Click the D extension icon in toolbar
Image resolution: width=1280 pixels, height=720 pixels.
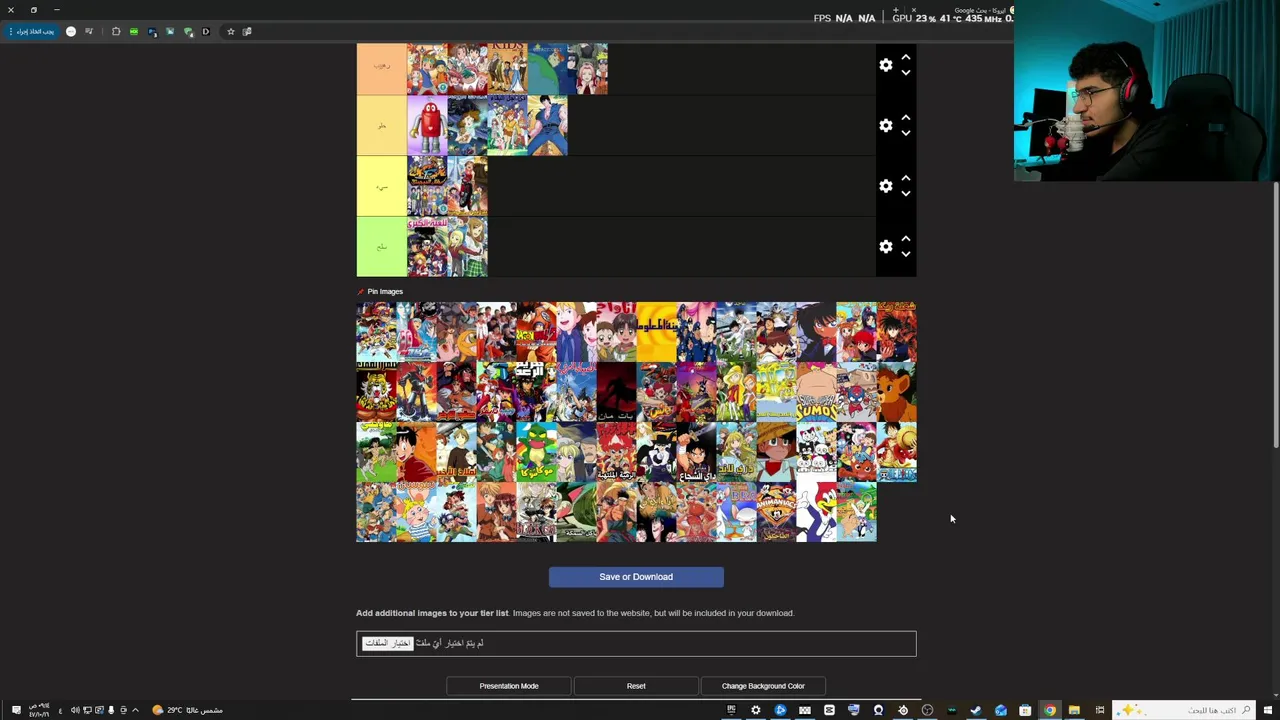coord(206,31)
